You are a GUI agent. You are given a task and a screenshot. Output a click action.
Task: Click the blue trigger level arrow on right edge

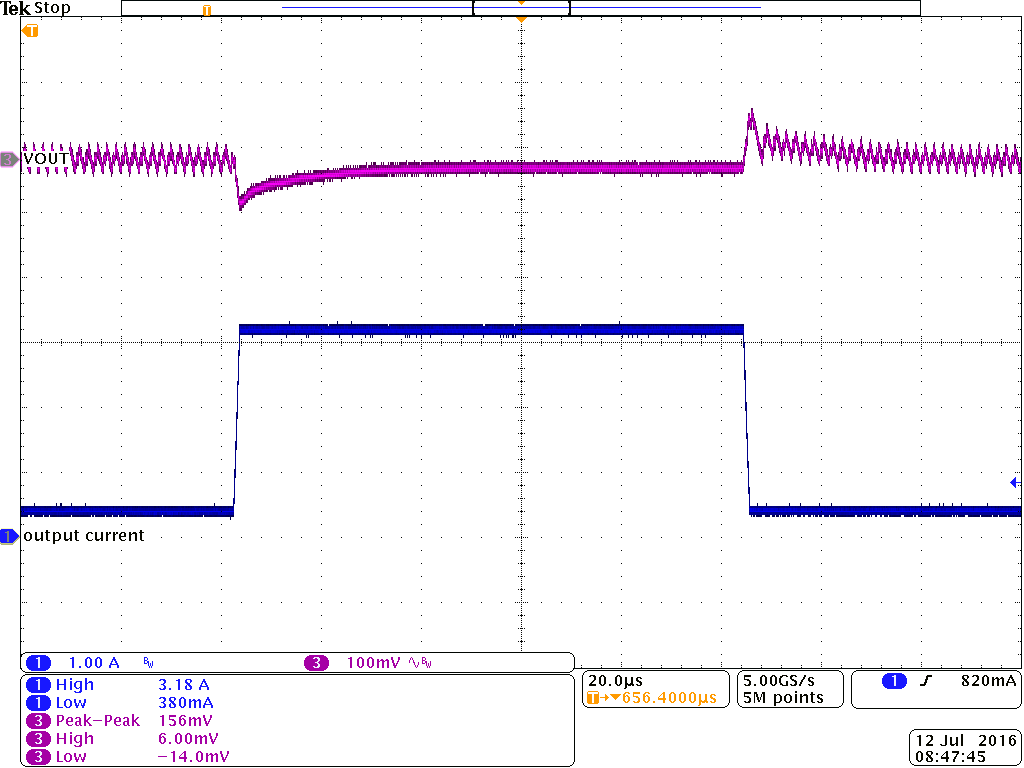point(1015,481)
